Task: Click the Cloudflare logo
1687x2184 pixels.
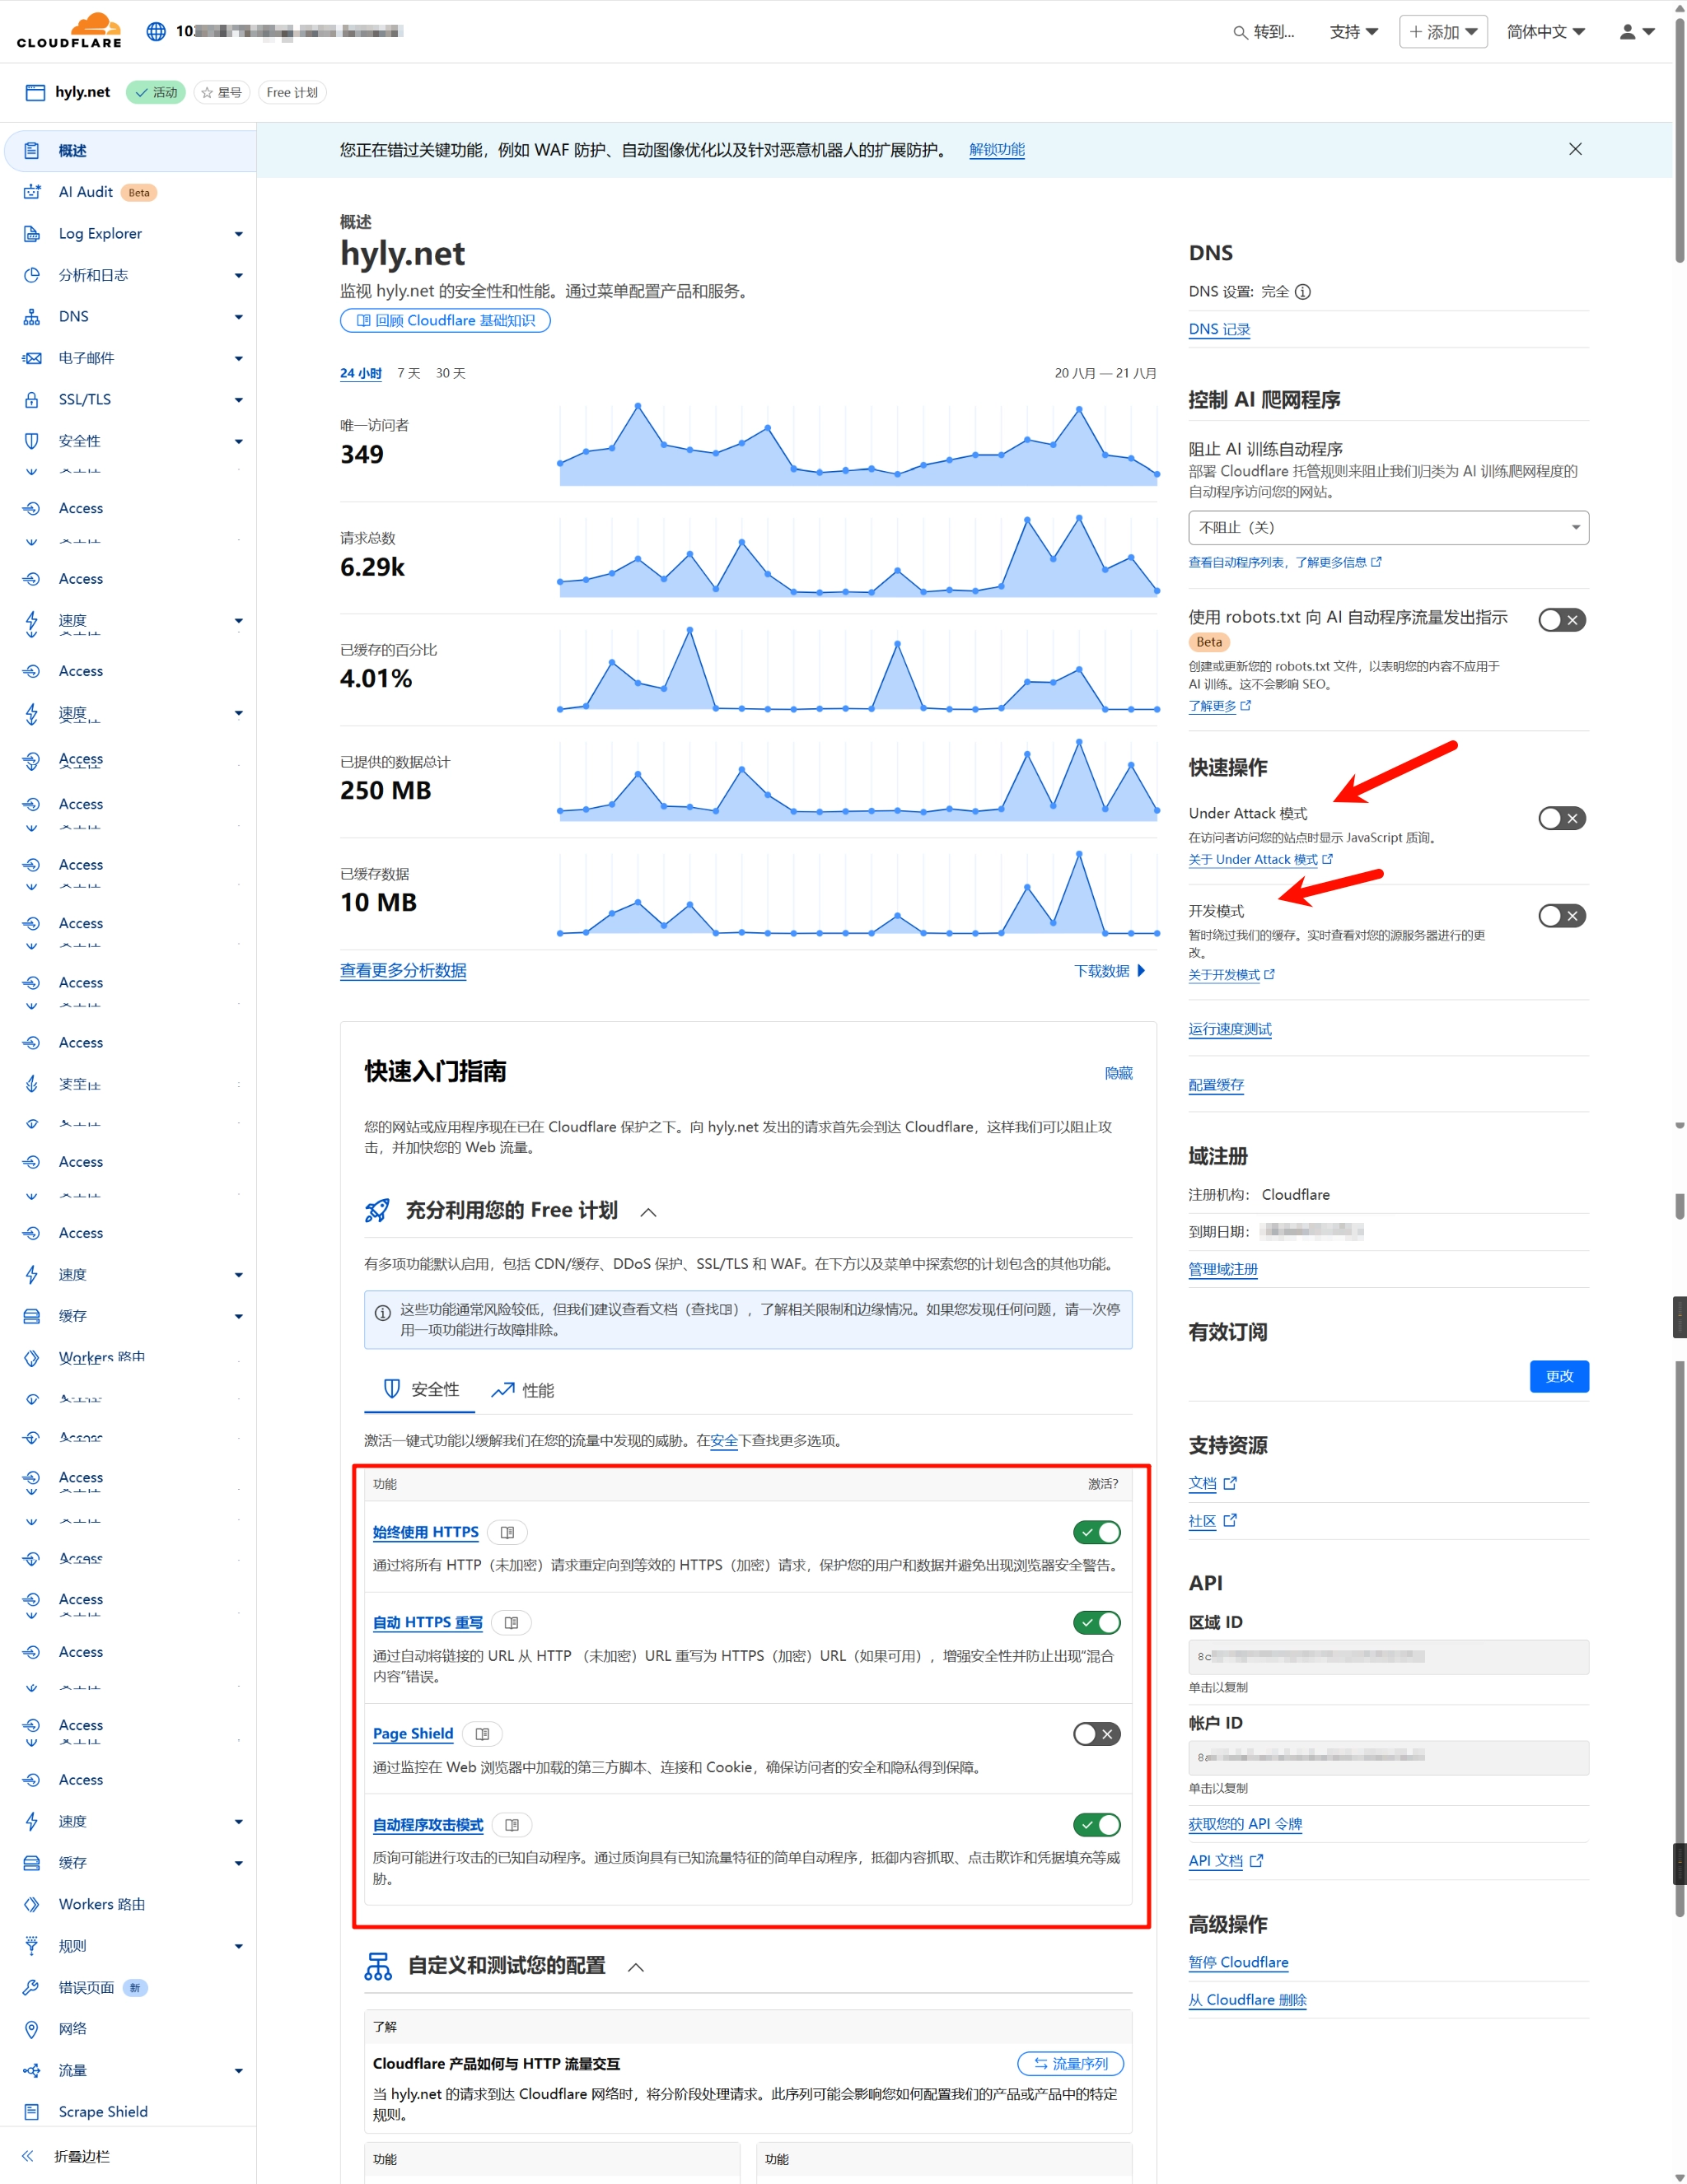Action: [69, 31]
